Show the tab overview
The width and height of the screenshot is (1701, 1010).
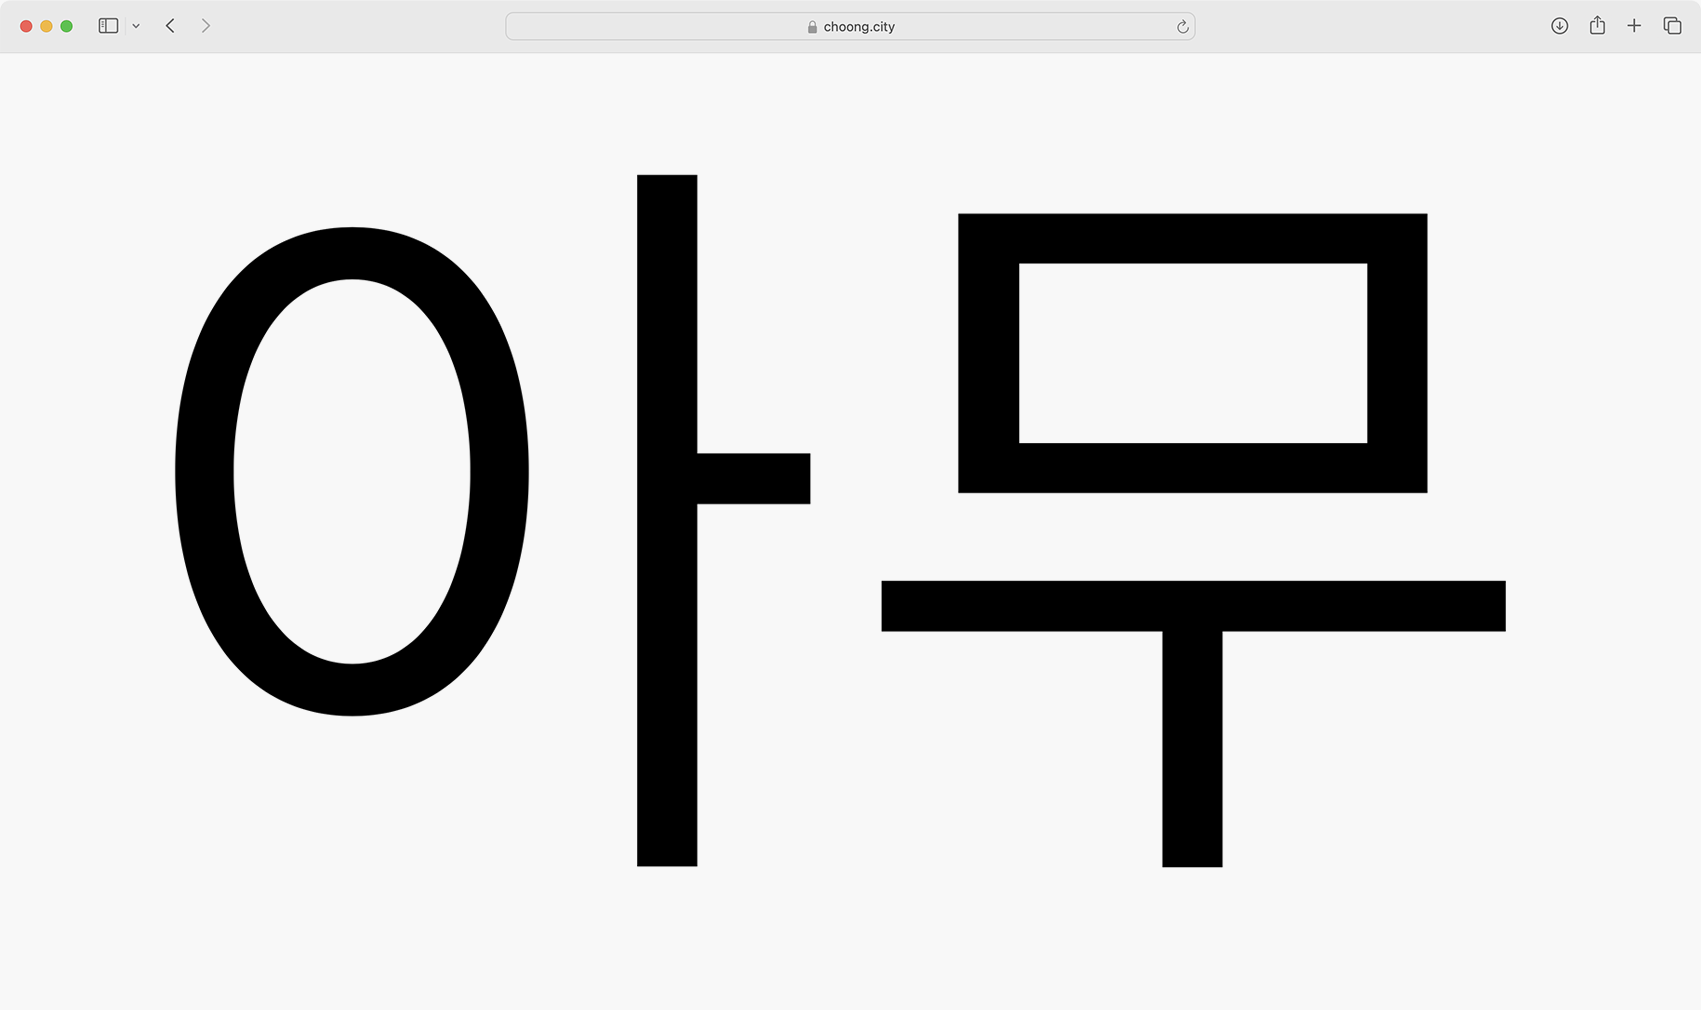pos(1672,26)
